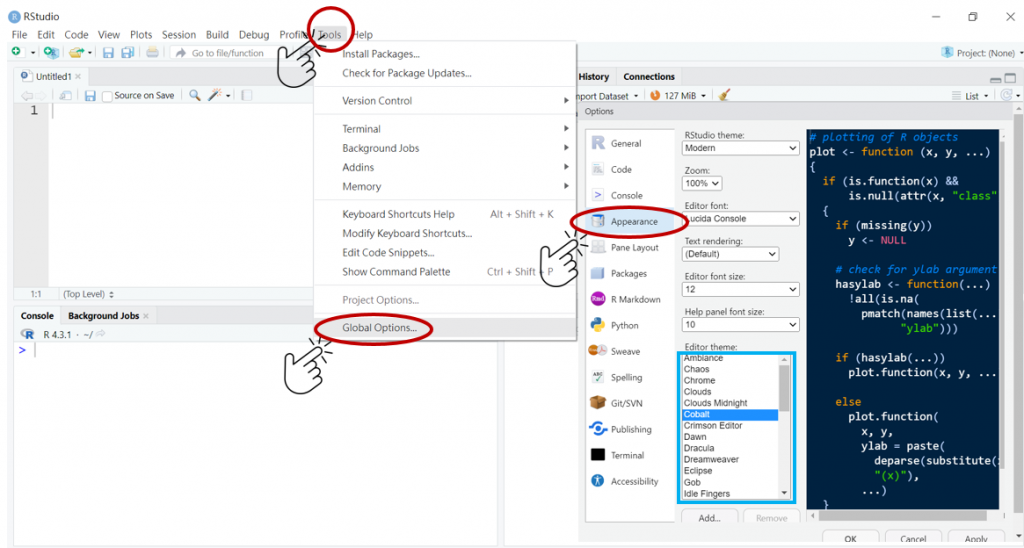Click the environment refresh icon

(1006, 95)
